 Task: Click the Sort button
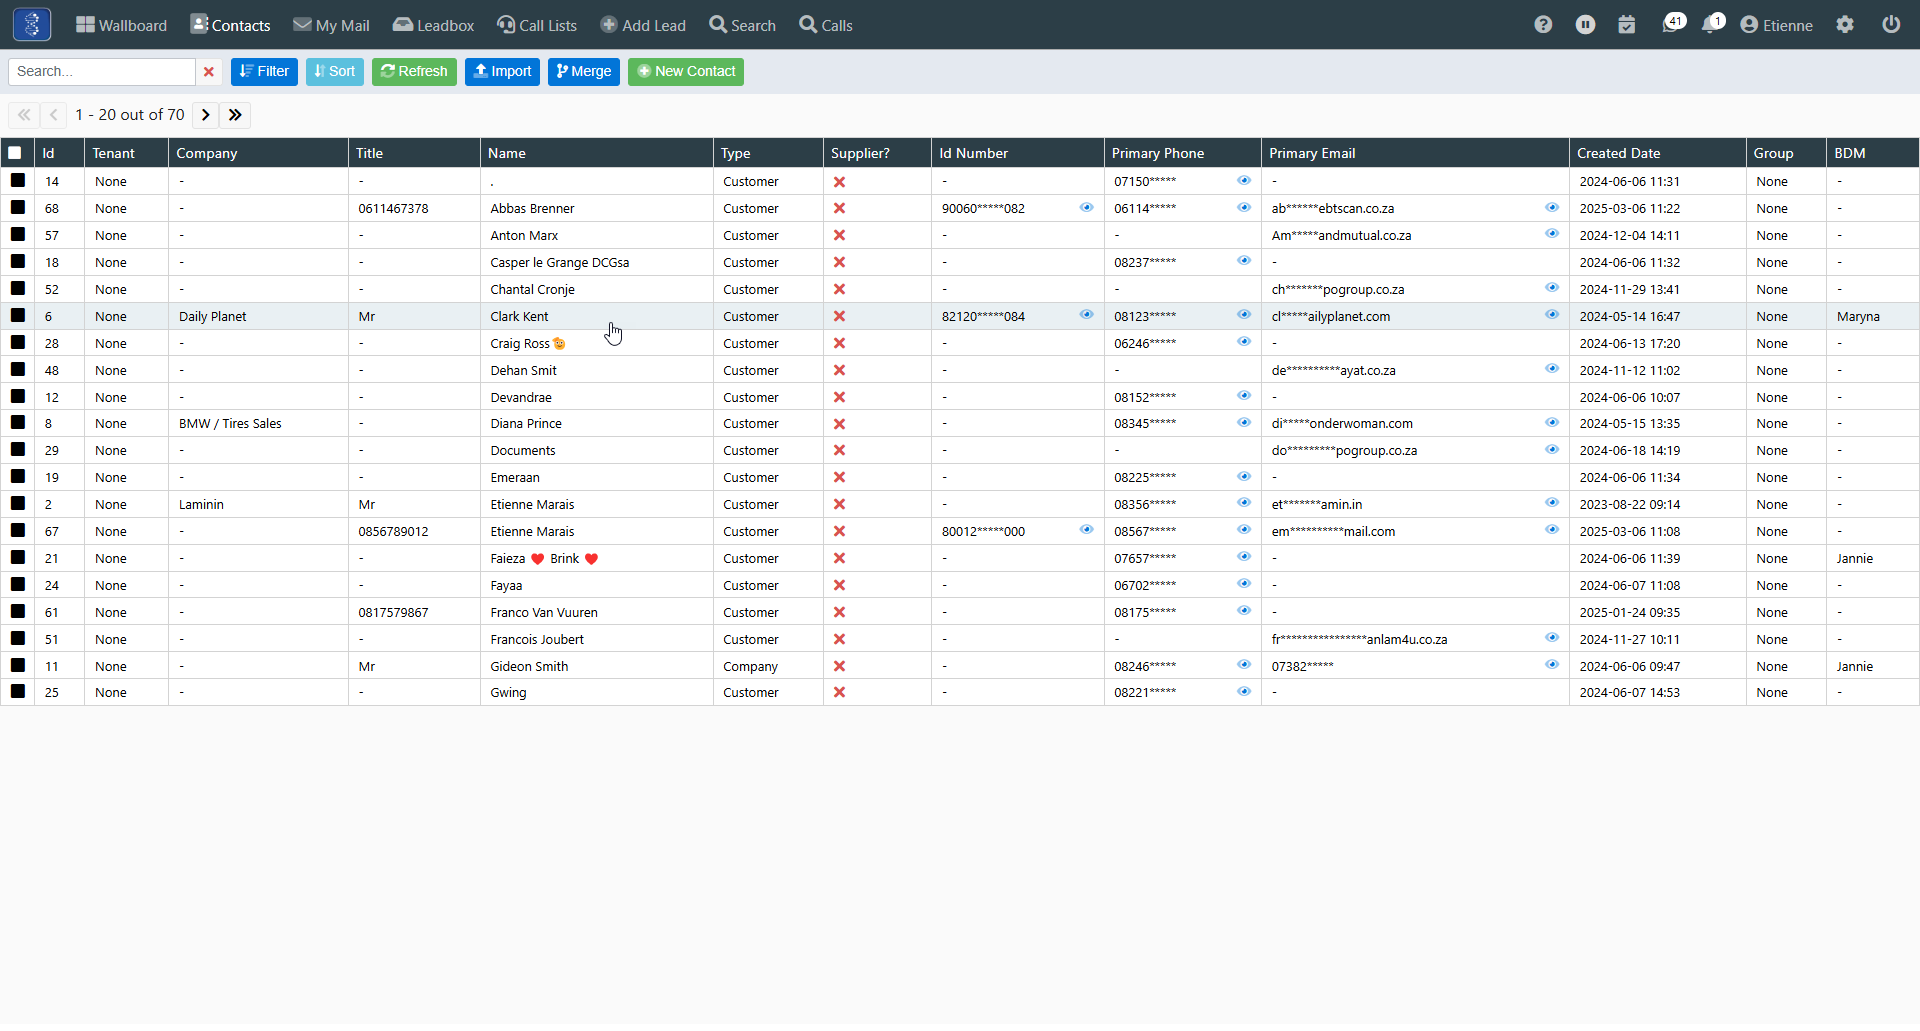point(335,72)
